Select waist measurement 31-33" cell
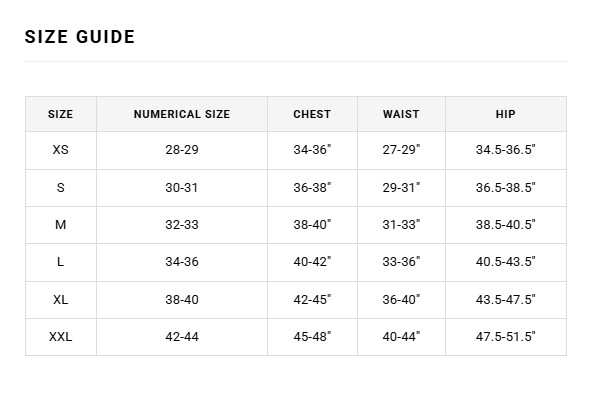The width and height of the screenshot is (593, 394). 401,225
